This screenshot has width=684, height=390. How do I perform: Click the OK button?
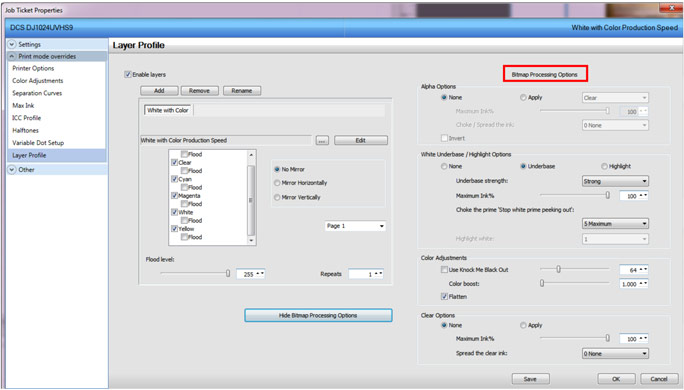click(616, 379)
